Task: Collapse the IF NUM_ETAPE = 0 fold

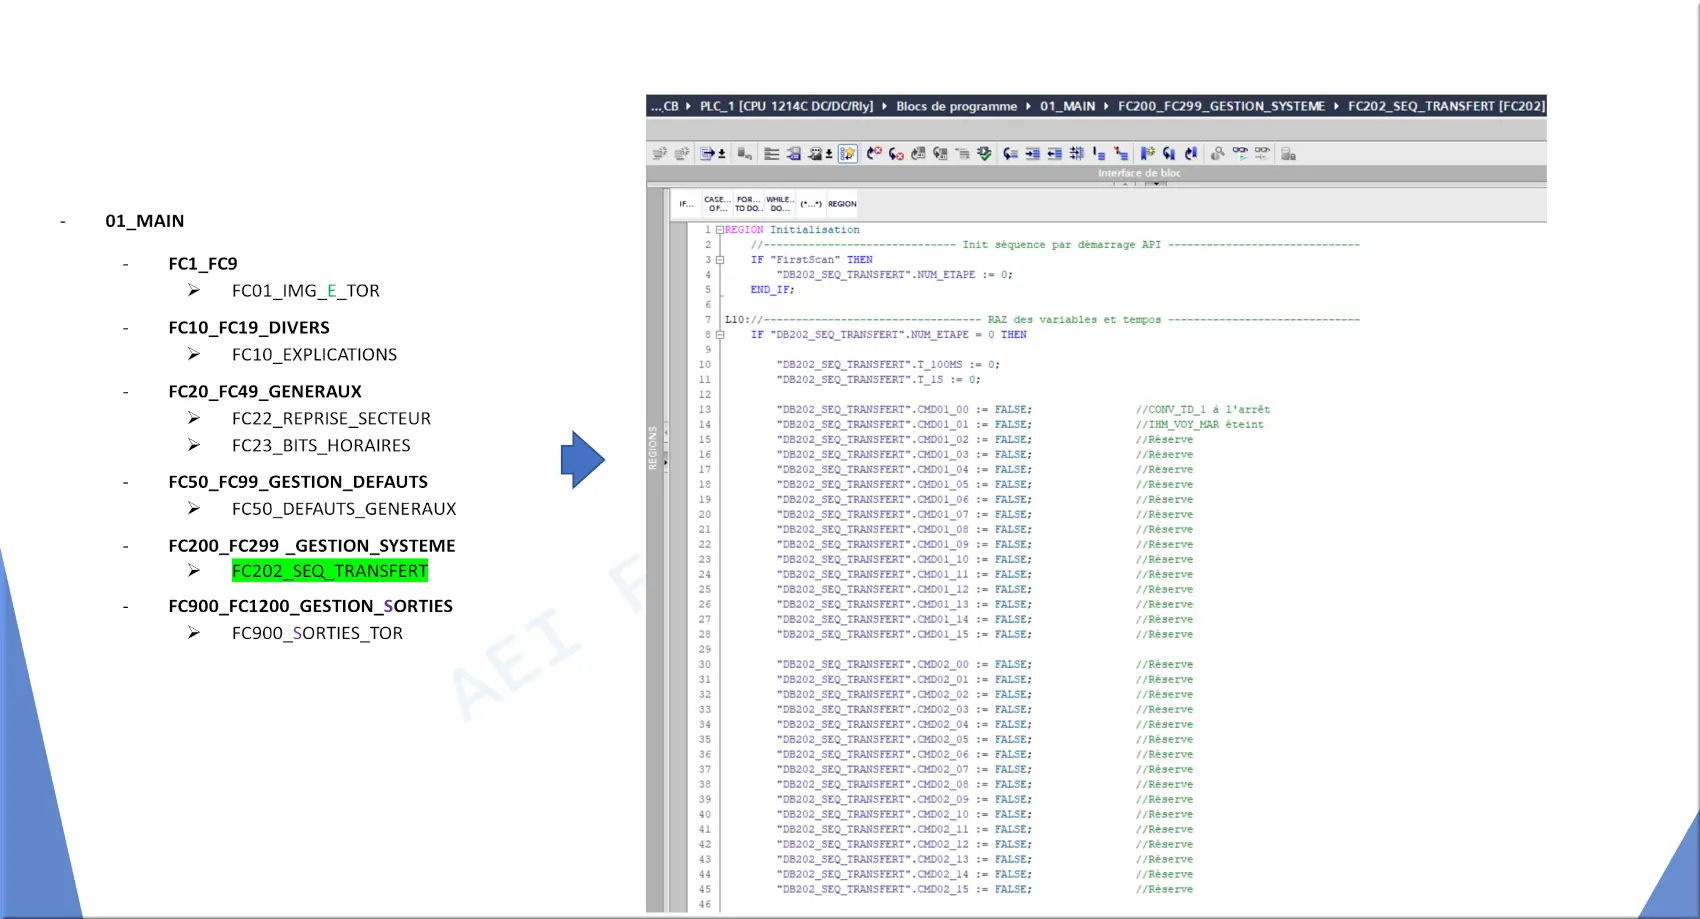Action: click(719, 335)
